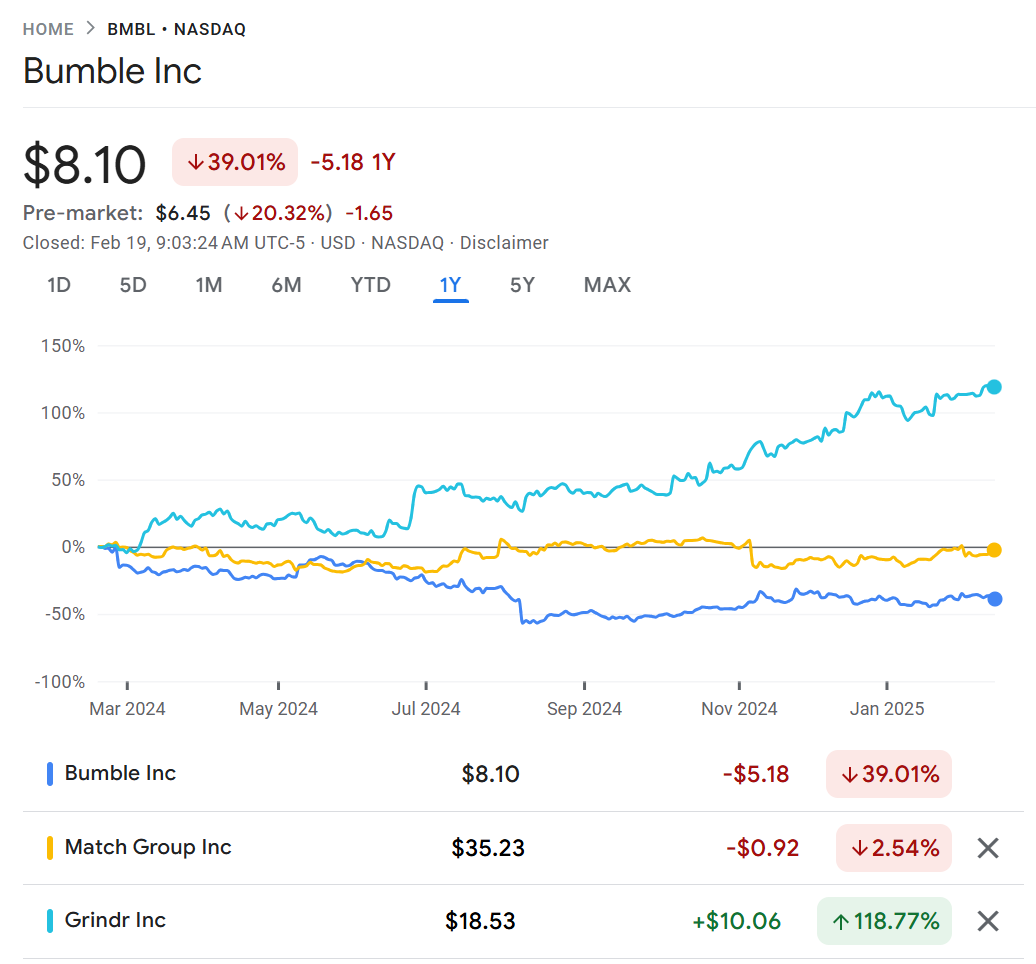Click the Grindr line endpoint dot

coord(994,387)
